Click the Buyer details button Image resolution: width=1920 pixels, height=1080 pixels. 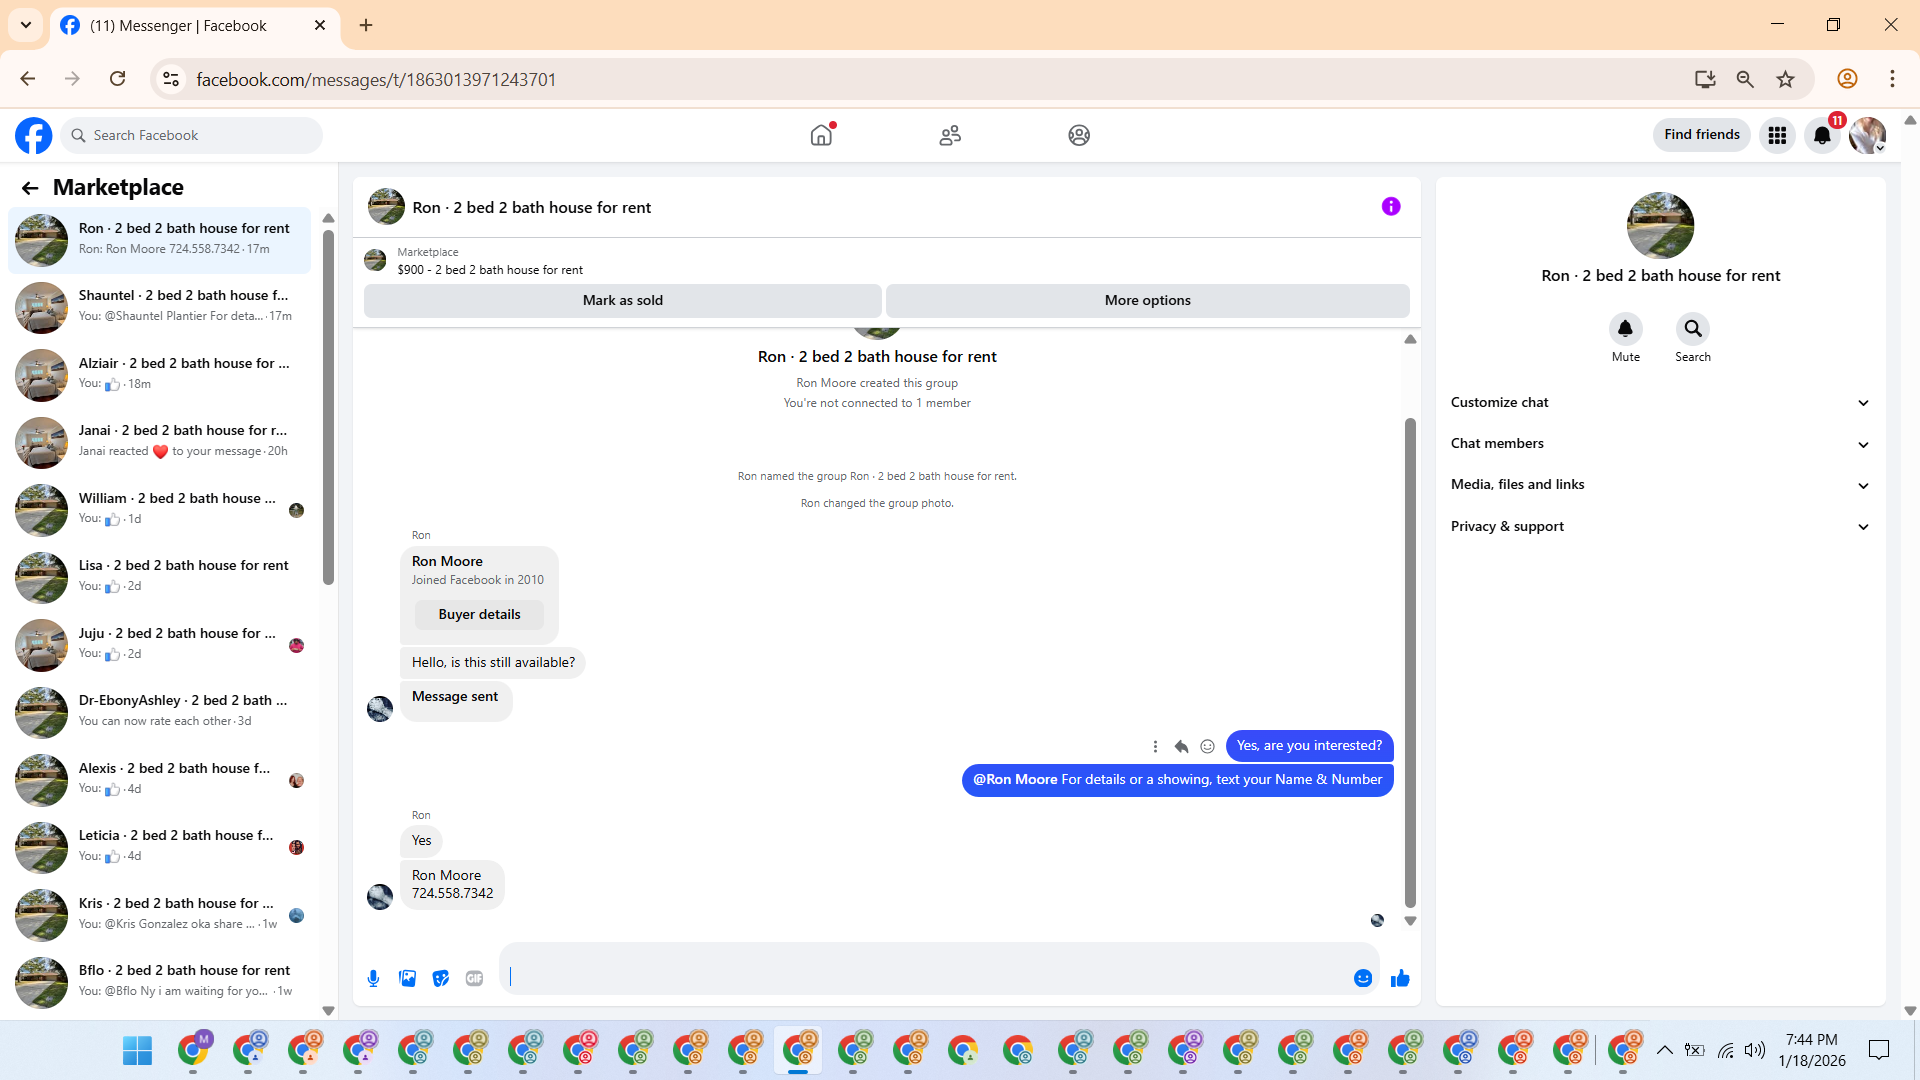point(479,614)
